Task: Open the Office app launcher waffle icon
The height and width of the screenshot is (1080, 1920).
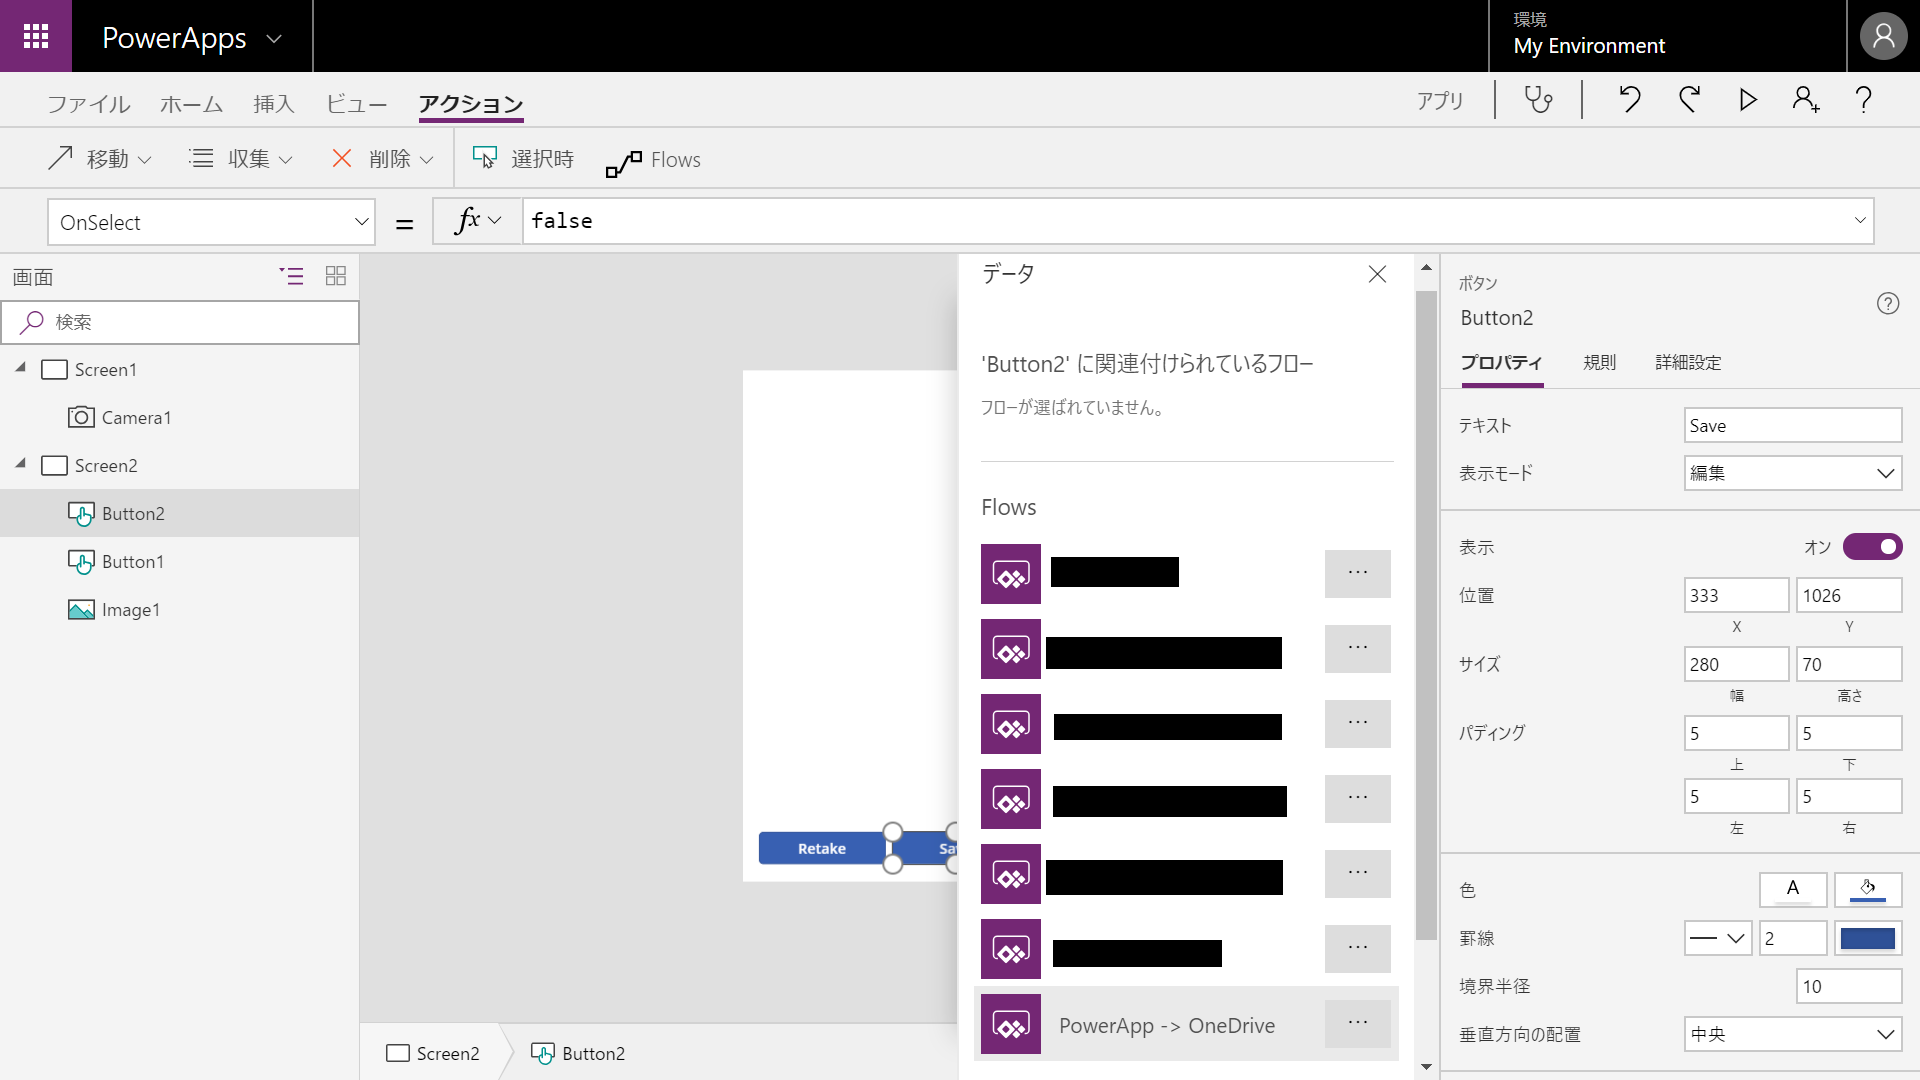Action: point(35,36)
